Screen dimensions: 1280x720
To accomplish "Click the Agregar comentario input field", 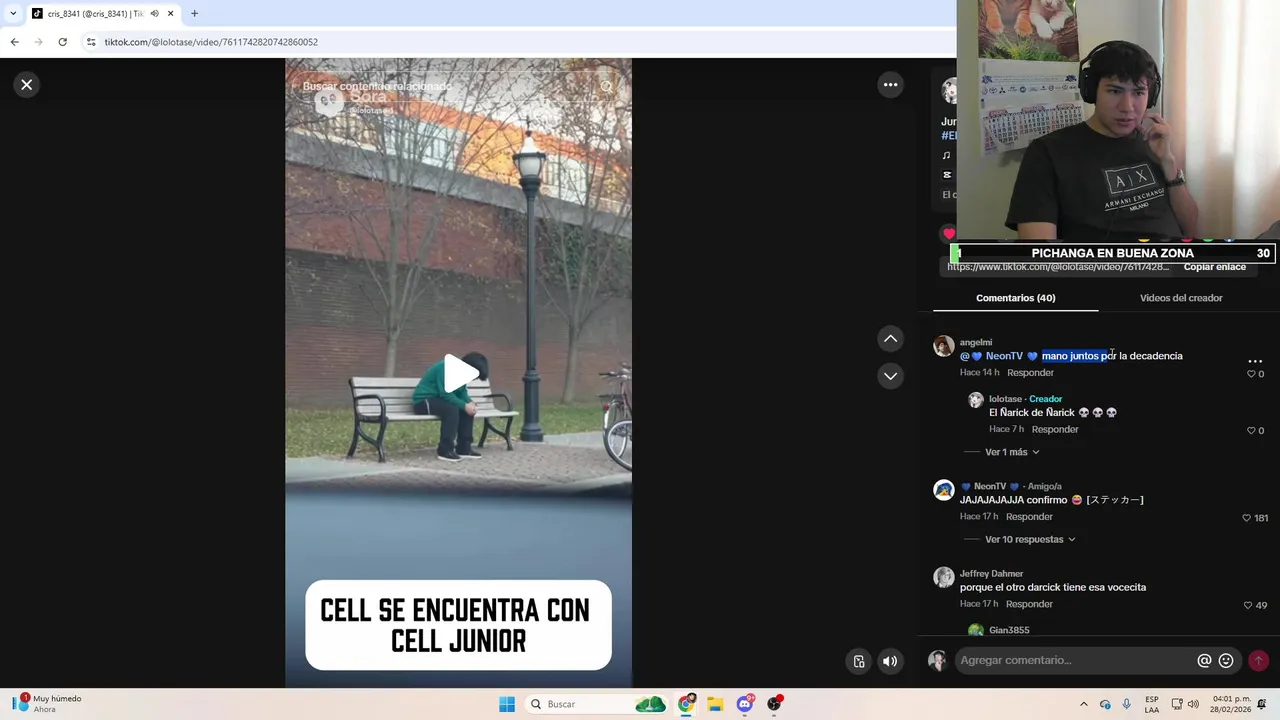I will tap(1075, 660).
